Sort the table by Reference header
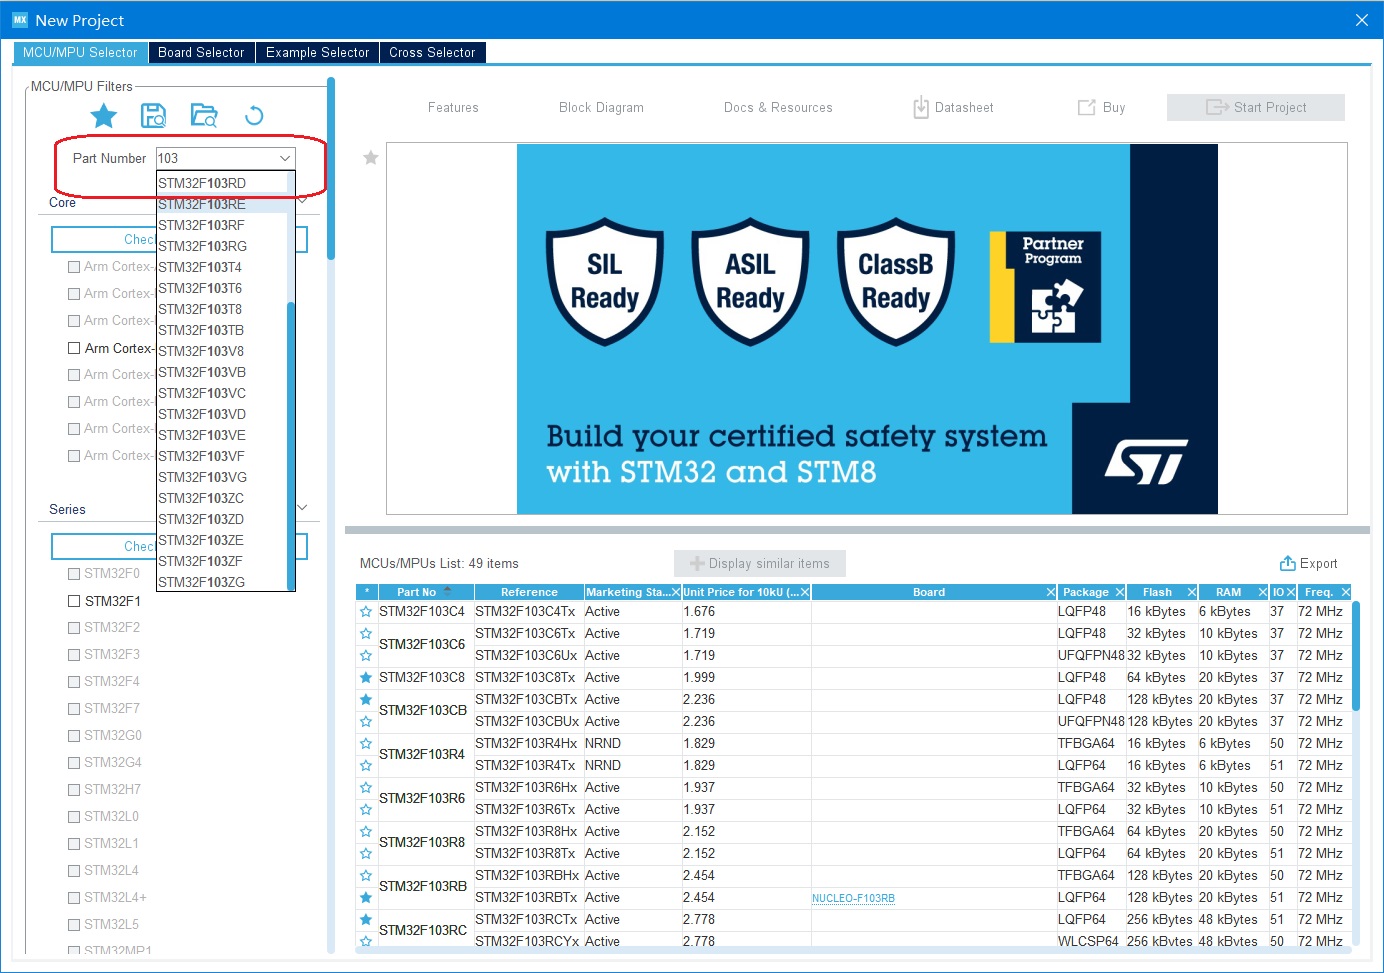 point(529,592)
